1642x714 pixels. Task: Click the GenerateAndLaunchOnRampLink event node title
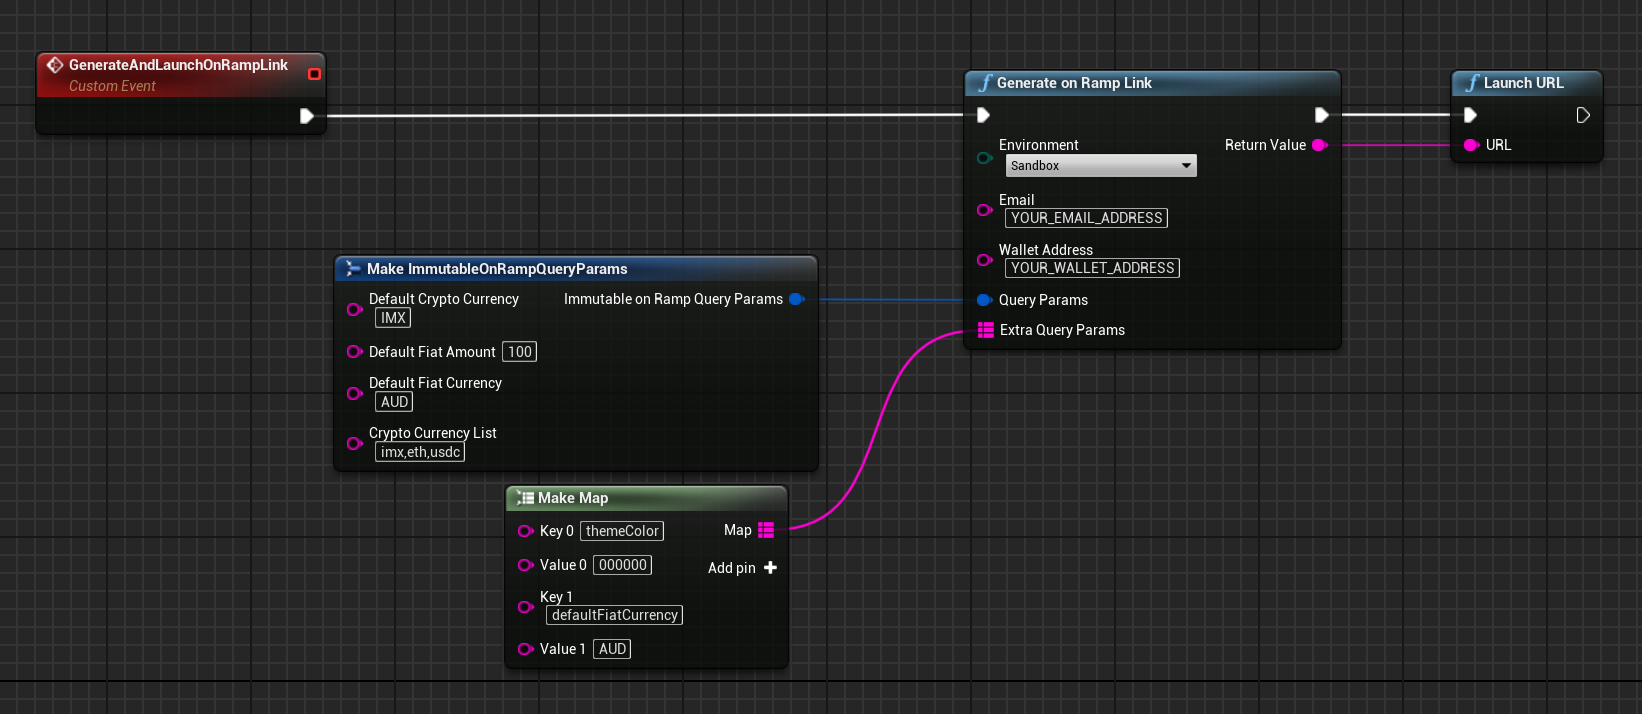178,65
